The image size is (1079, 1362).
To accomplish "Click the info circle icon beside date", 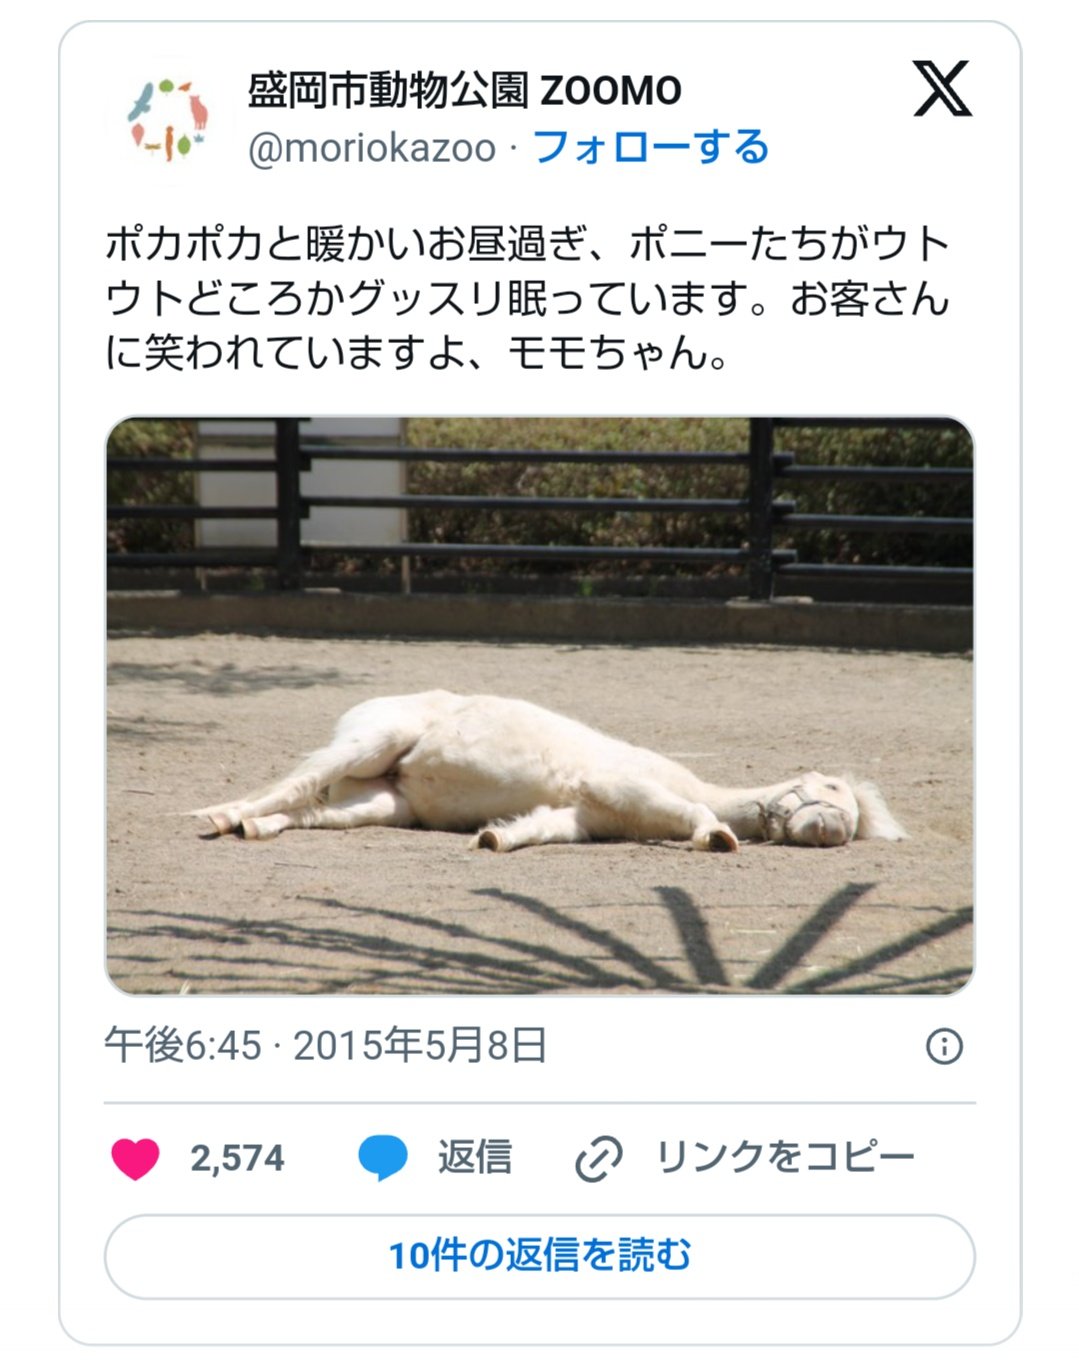I will click(944, 1046).
